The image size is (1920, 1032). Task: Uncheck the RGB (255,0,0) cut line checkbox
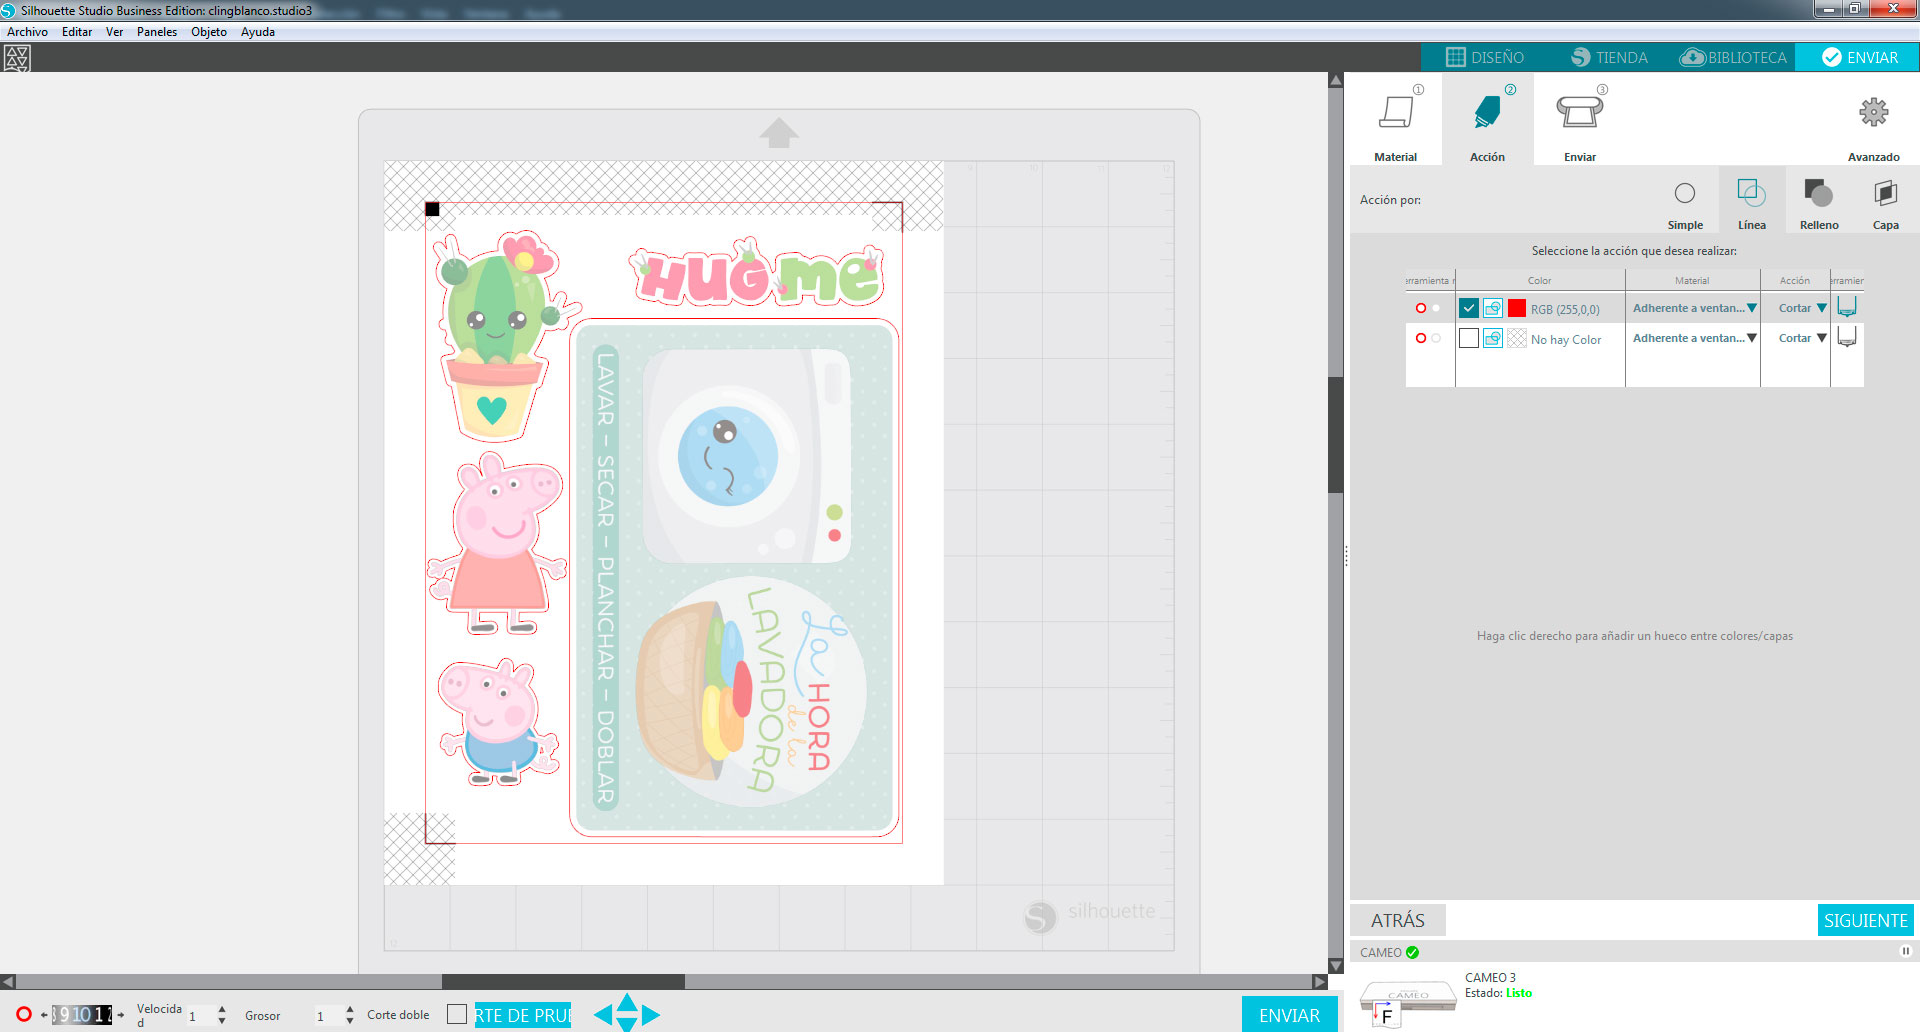point(1468,308)
